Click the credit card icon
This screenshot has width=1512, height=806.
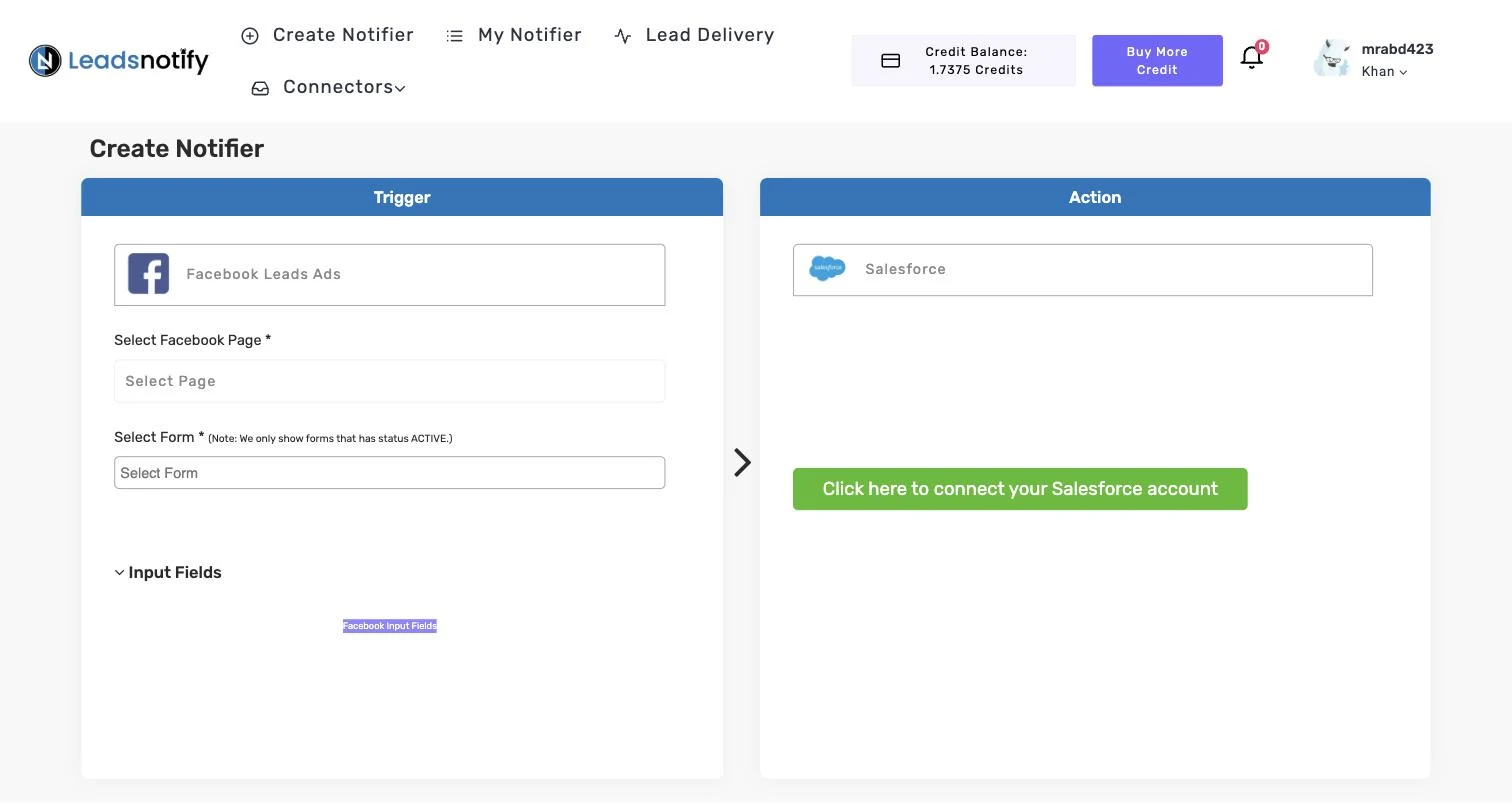890,61
